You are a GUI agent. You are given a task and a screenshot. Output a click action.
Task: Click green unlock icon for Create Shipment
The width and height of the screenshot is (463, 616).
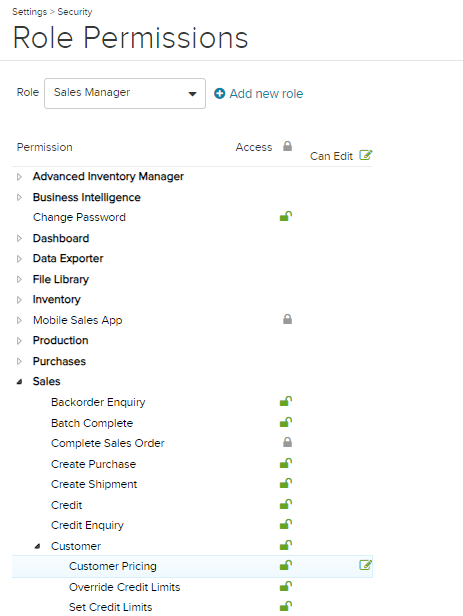coord(286,483)
